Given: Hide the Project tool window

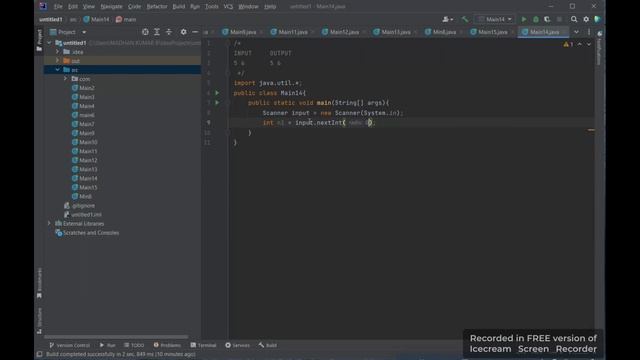Looking at the screenshot, I should coord(195,32).
